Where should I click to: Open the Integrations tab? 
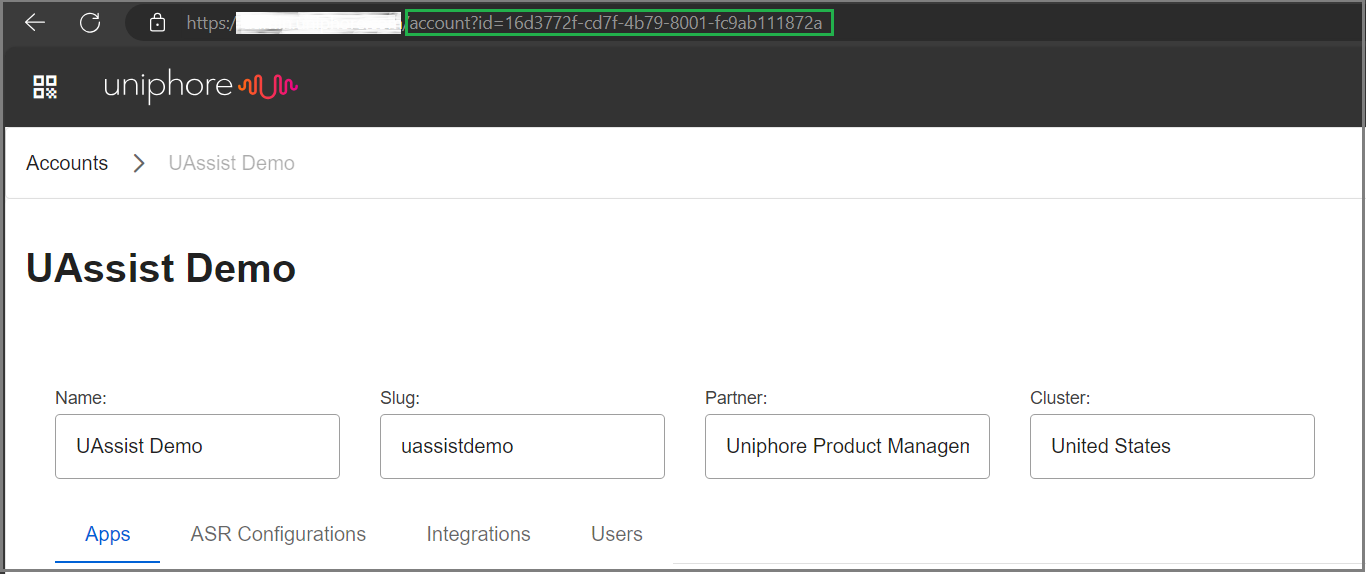point(478,534)
